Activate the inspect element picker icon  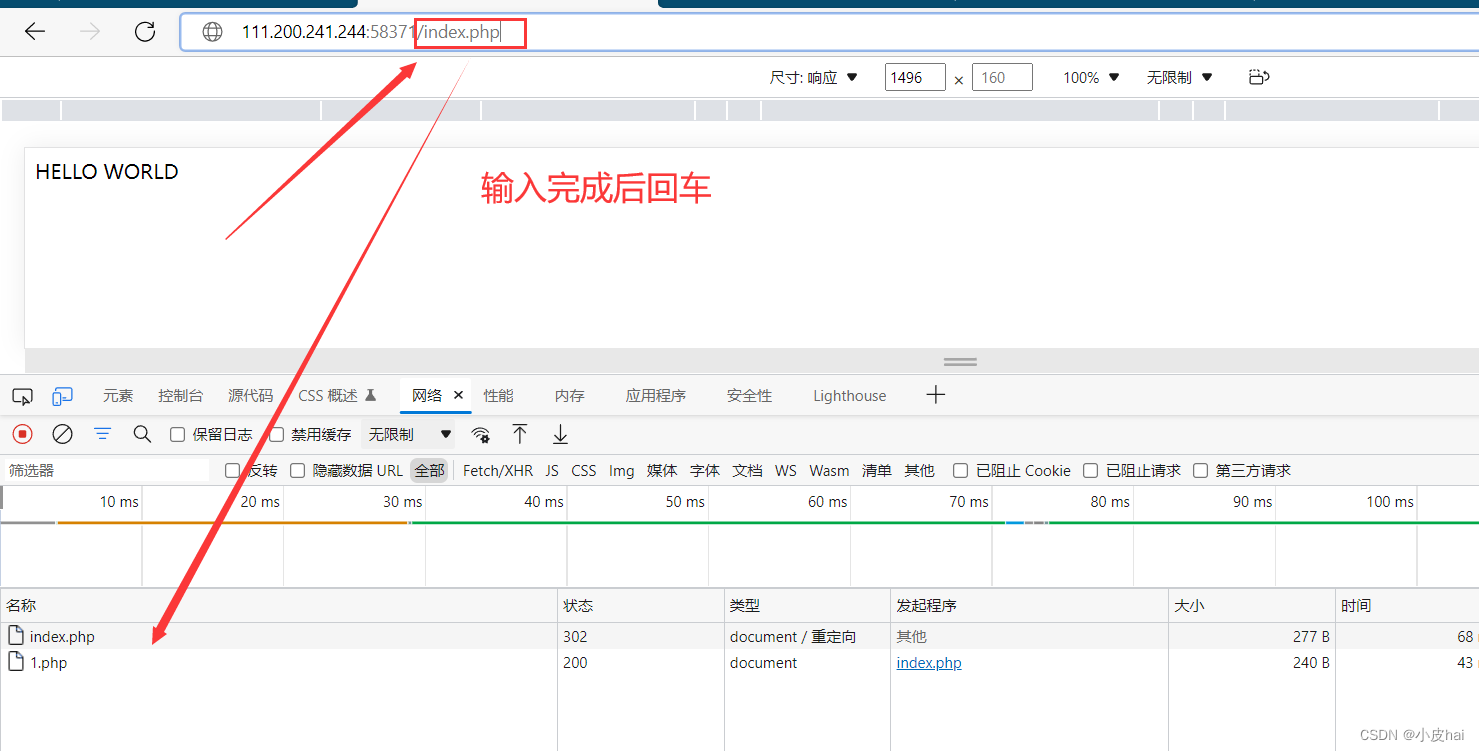coord(22,396)
